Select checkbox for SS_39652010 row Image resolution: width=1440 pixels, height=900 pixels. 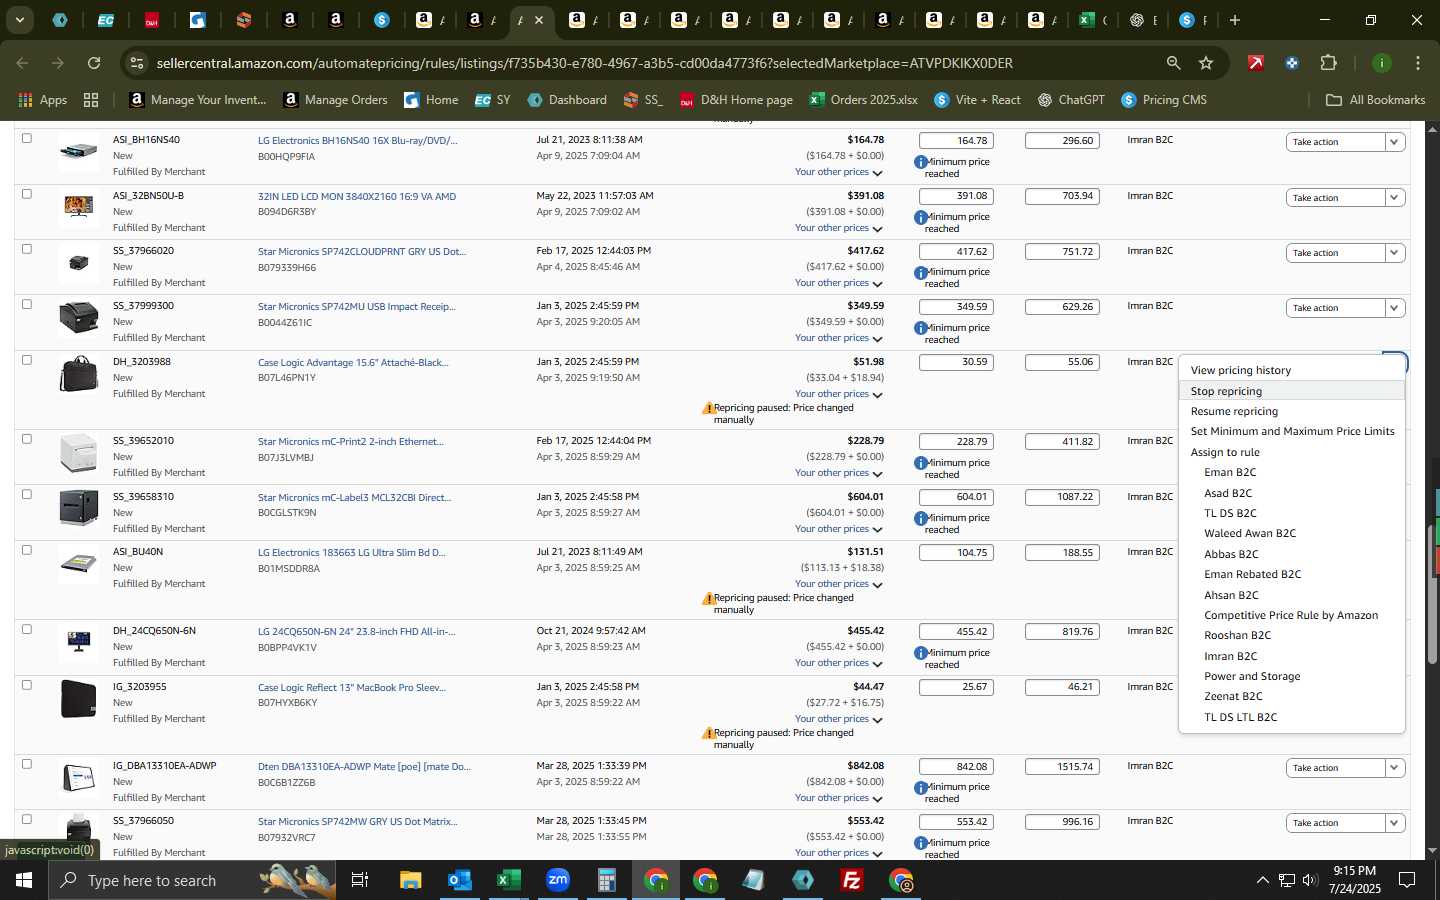pos(27,439)
